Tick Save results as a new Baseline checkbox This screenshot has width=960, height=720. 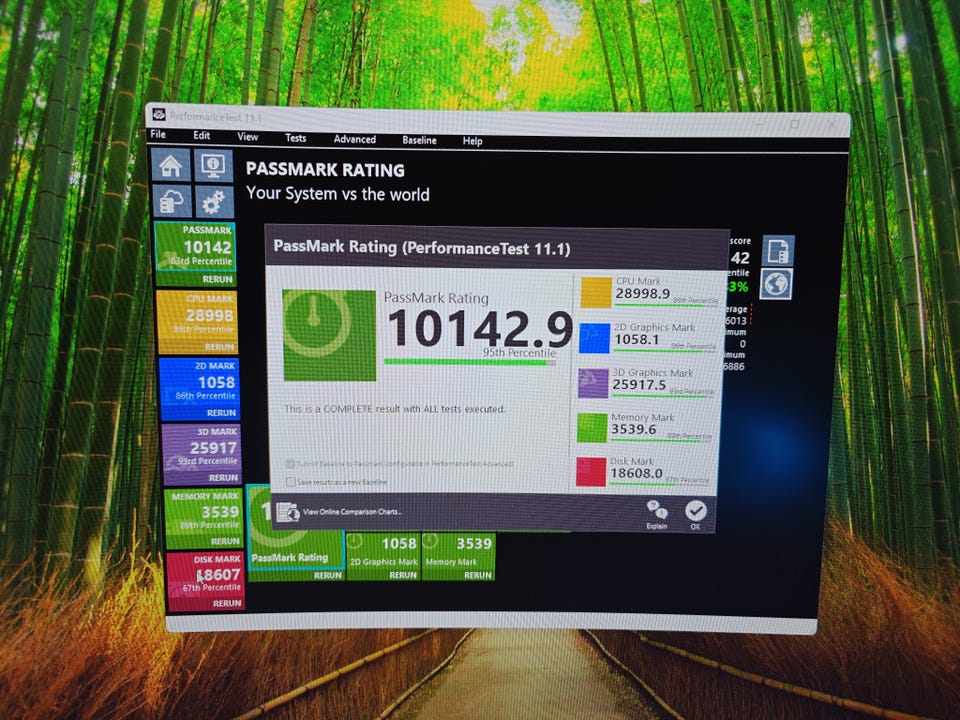click(291, 482)
